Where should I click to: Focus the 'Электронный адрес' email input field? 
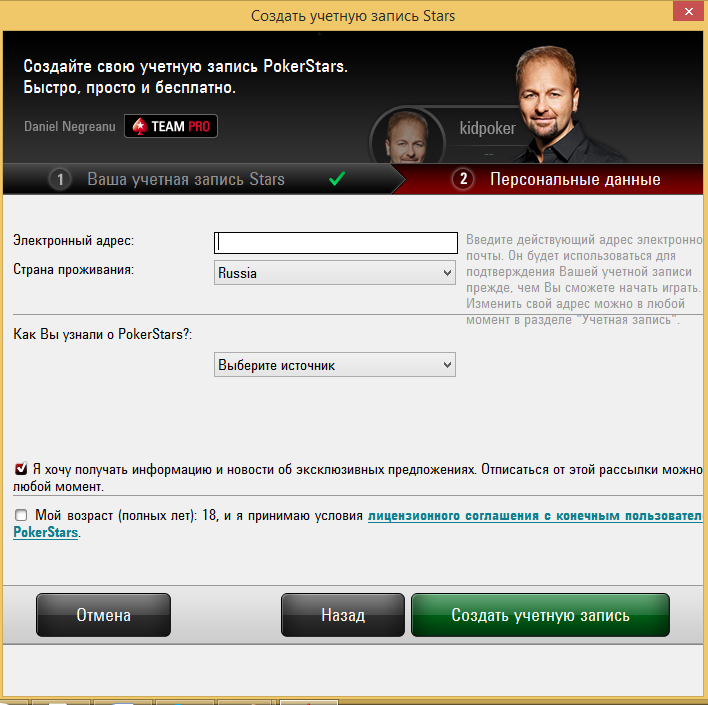[335, 243]
